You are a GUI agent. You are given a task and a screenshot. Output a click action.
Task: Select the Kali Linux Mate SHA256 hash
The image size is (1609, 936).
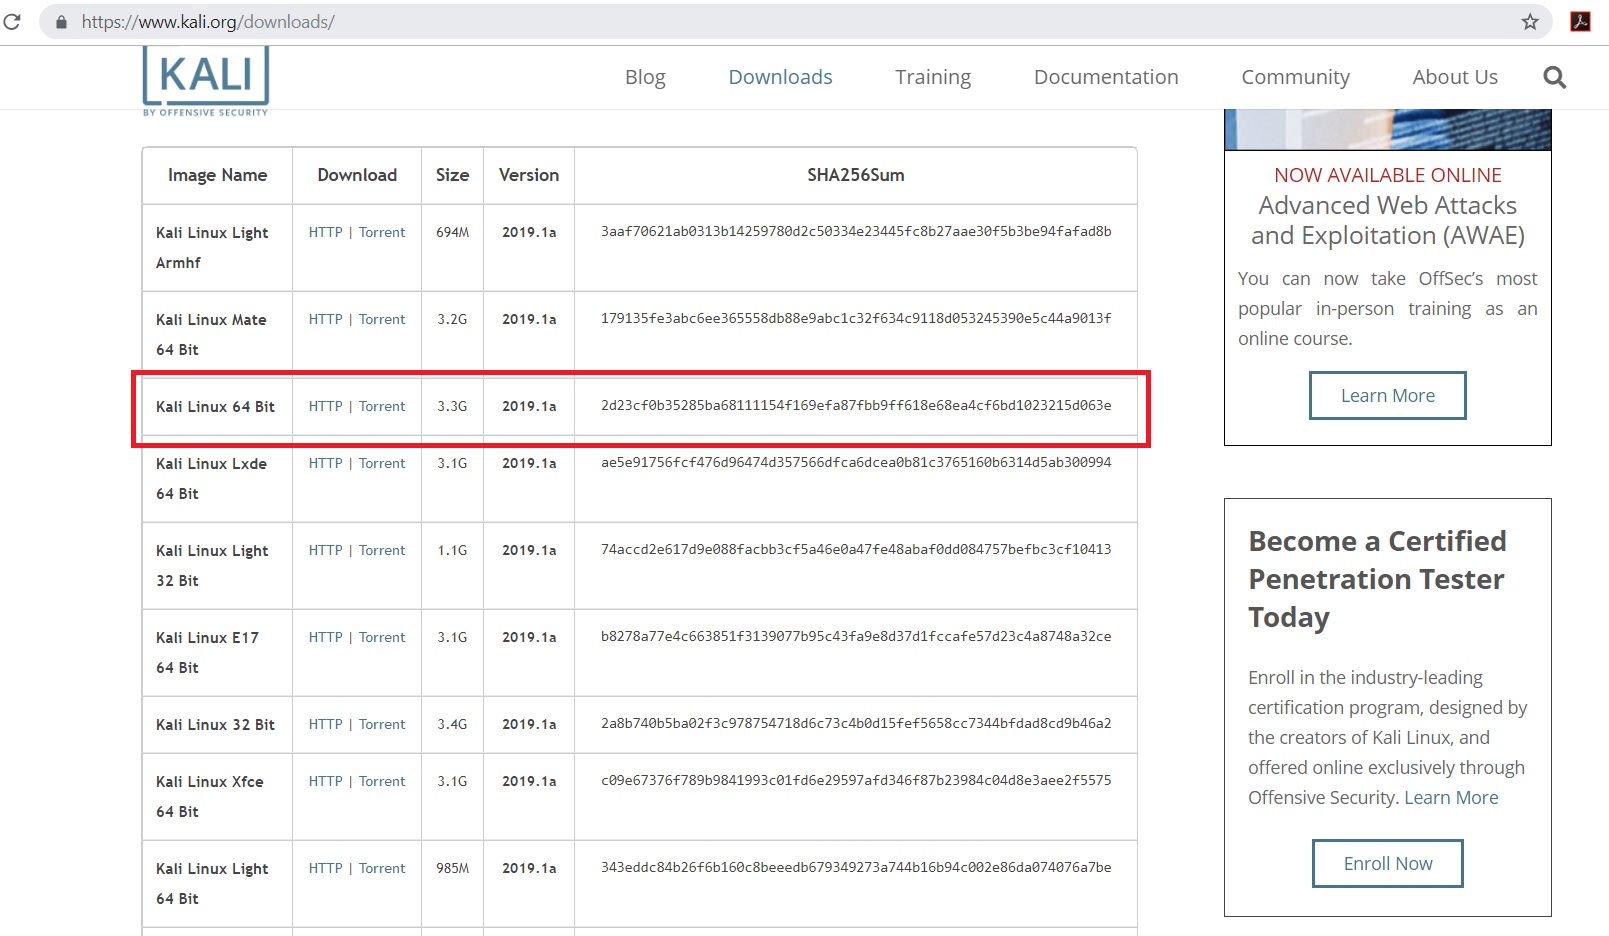point(856,318)
